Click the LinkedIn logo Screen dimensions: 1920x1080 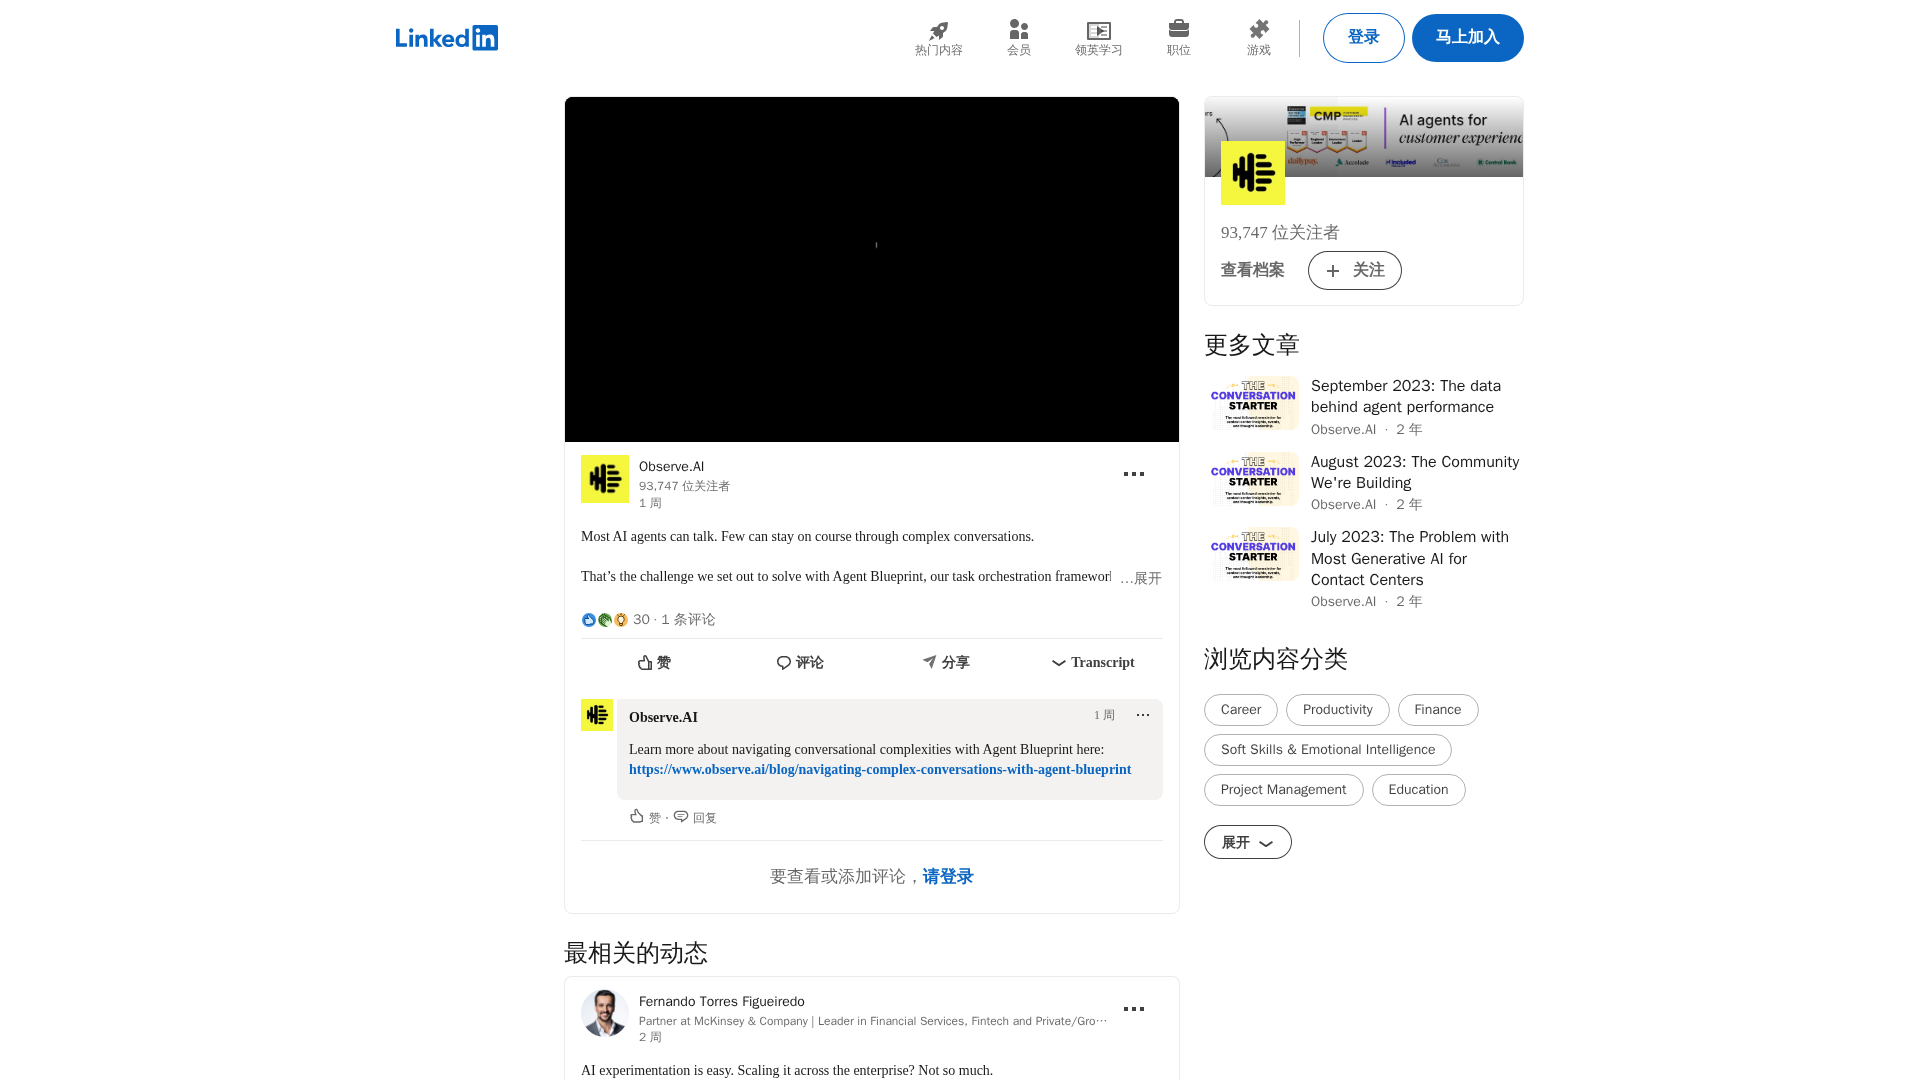[446, 38]
